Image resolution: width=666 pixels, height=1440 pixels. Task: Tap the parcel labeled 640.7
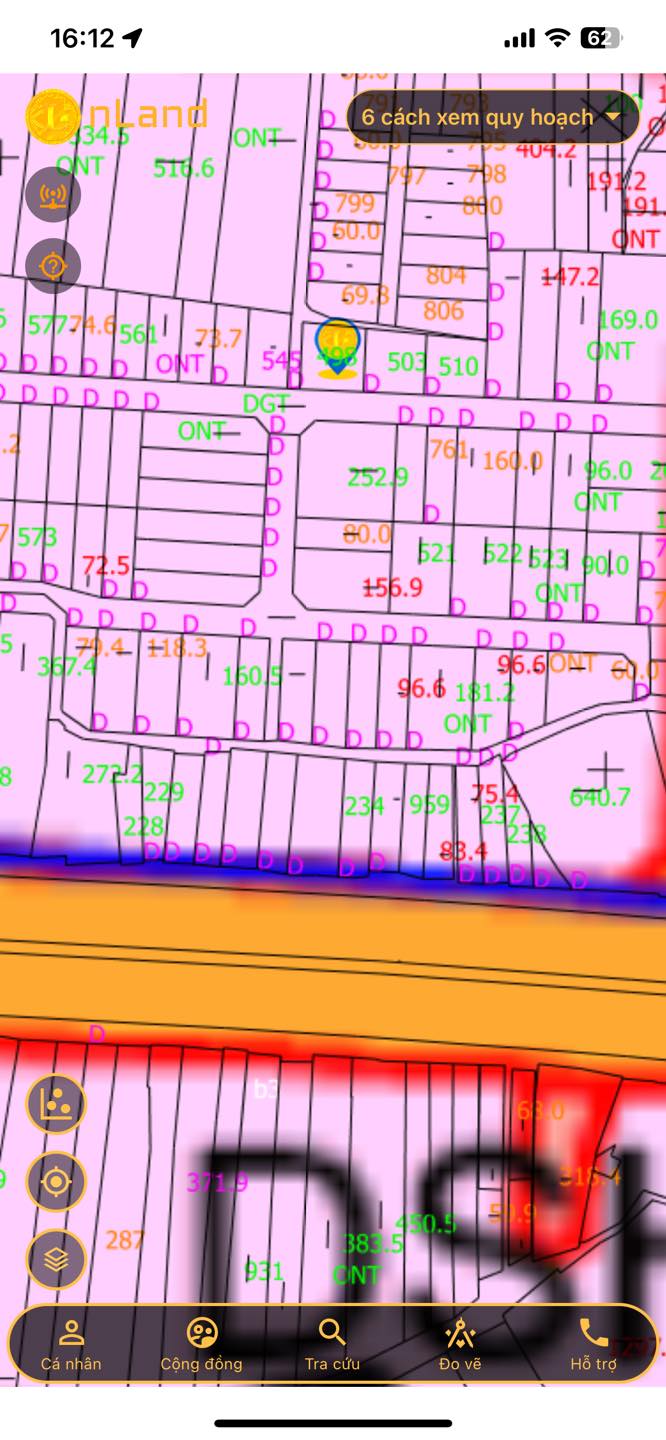click(600, 797)
